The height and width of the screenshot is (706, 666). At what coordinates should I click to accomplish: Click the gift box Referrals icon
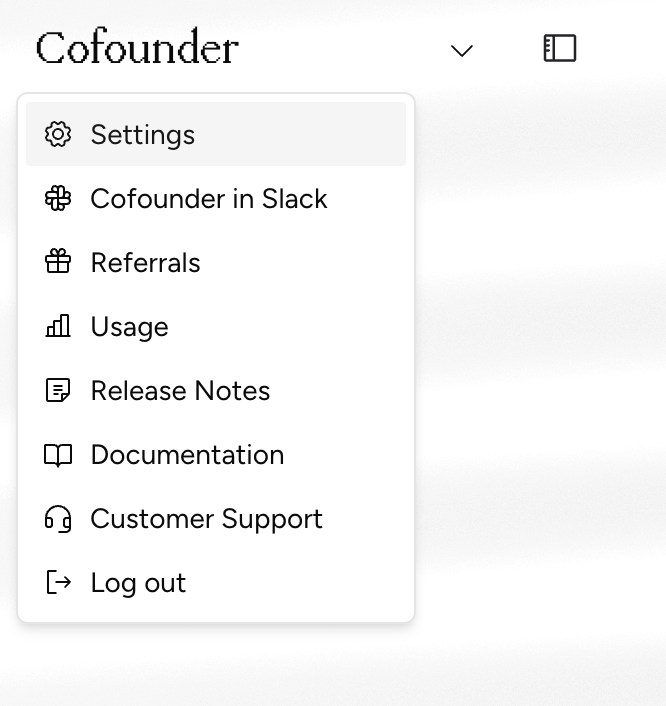(59, 263)
